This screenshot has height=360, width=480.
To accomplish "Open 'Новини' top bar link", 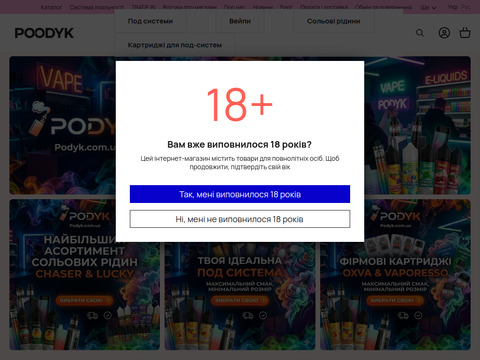I will click(x=263, y=7).
